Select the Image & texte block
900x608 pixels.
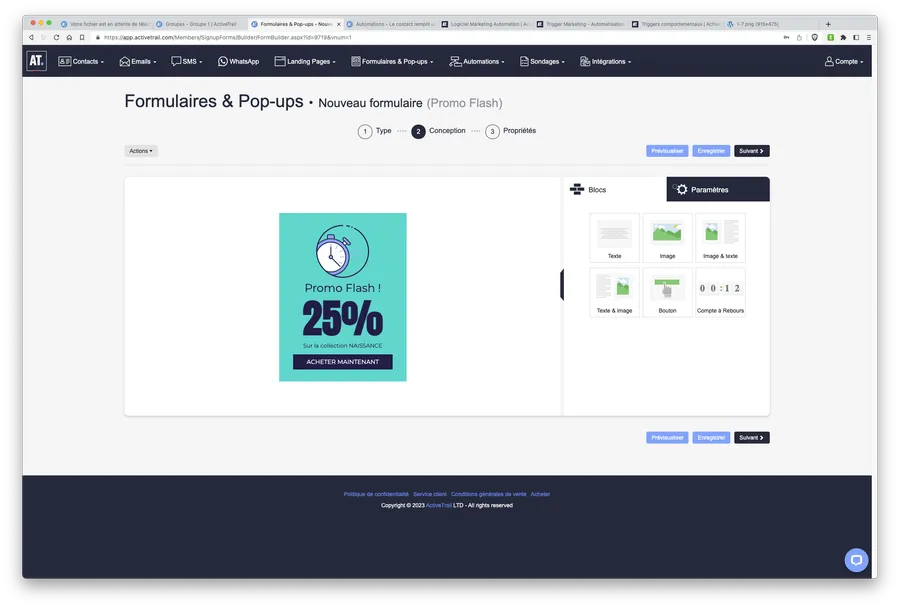720,238
